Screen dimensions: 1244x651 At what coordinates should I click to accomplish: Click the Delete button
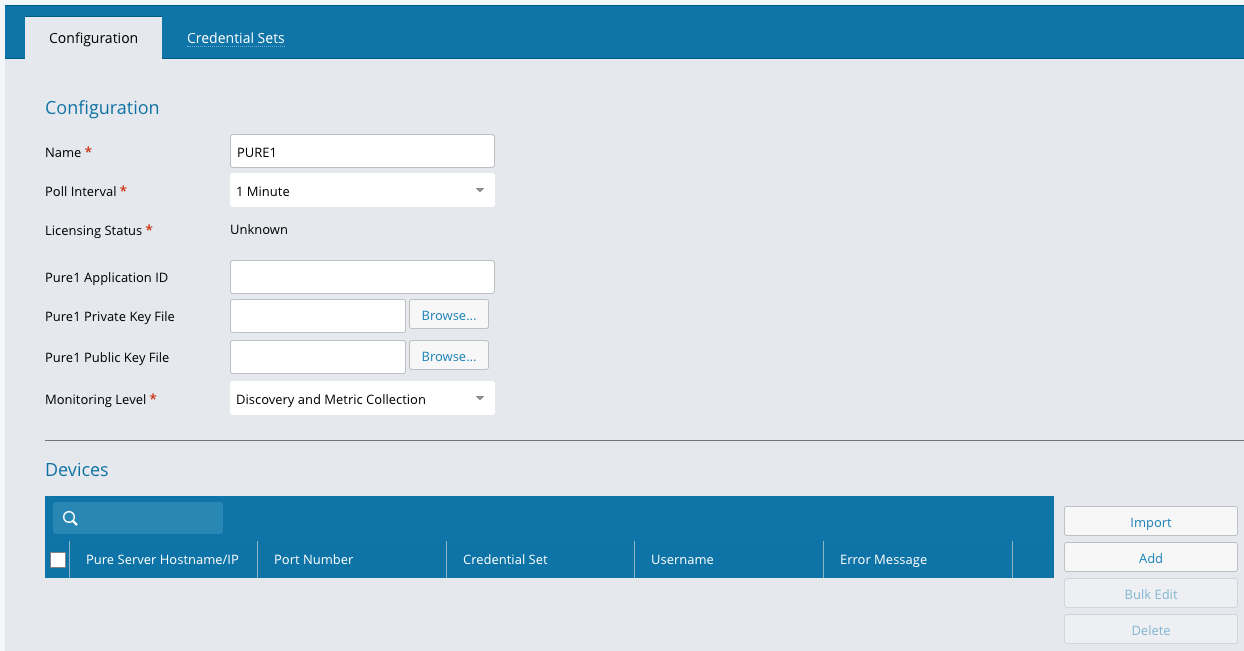1151,630
